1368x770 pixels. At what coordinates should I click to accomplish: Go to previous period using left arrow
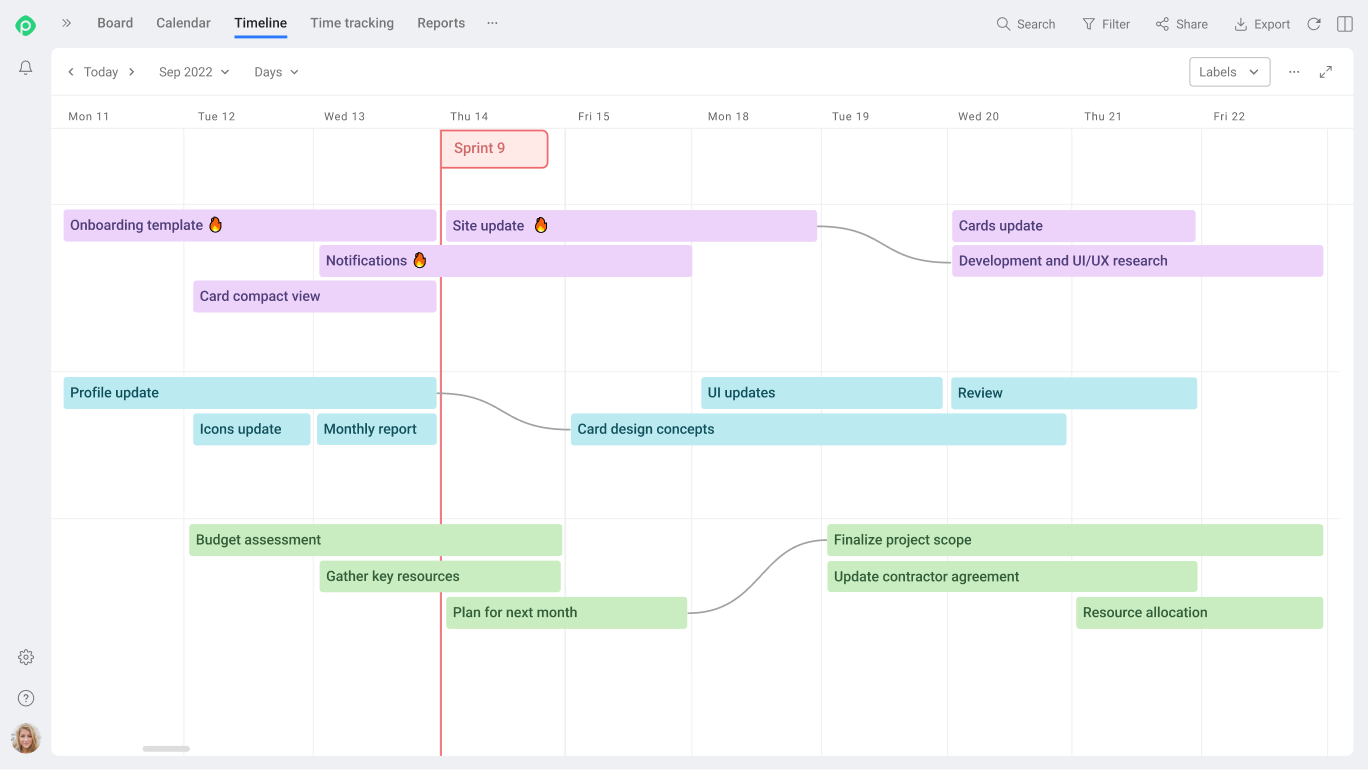point(71,72)
